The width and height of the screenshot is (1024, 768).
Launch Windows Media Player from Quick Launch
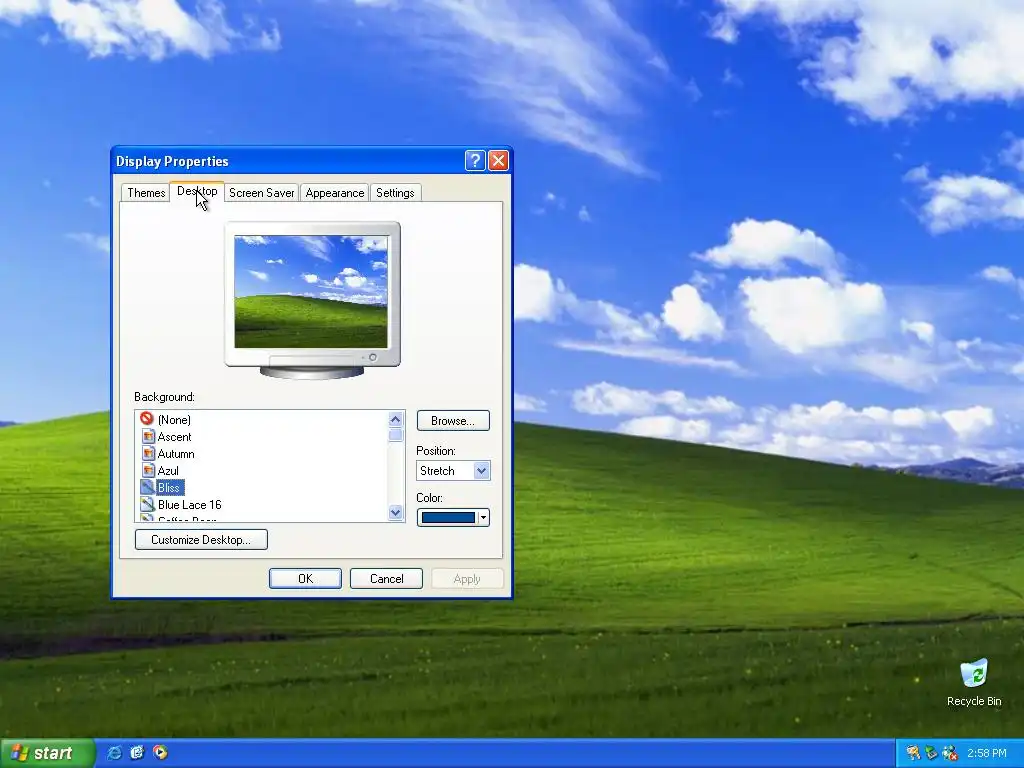click(x=160, y=753)
